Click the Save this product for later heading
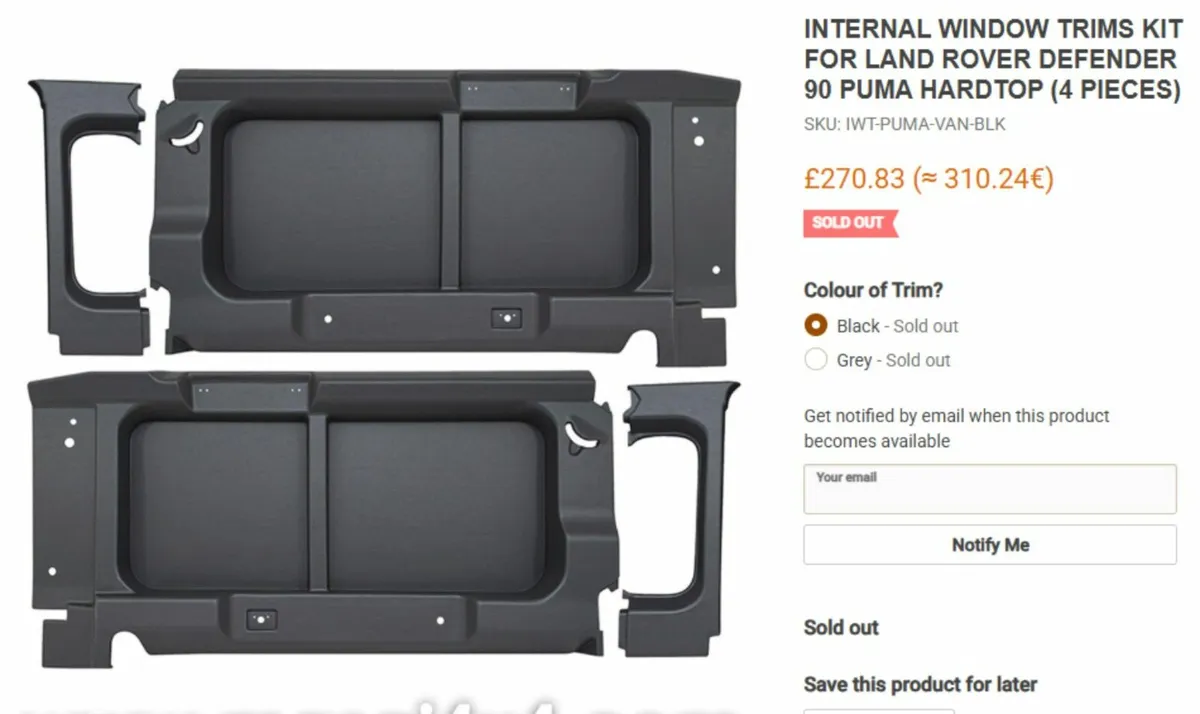This screenshot has height=714, width=1200. [x=920, y=684]
